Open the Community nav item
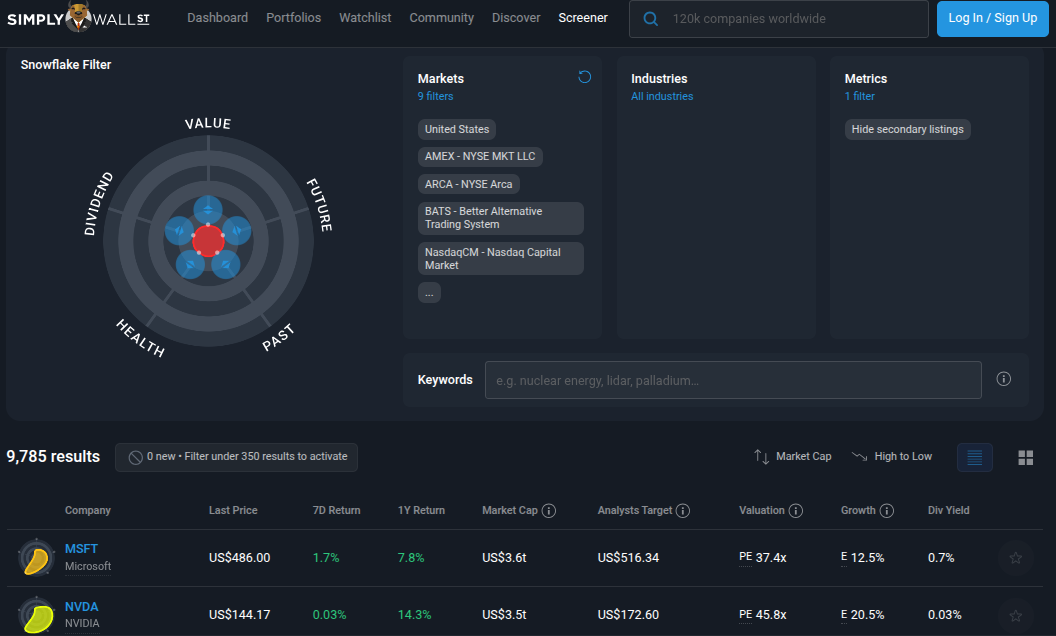1056x636 pixels. 442,18
